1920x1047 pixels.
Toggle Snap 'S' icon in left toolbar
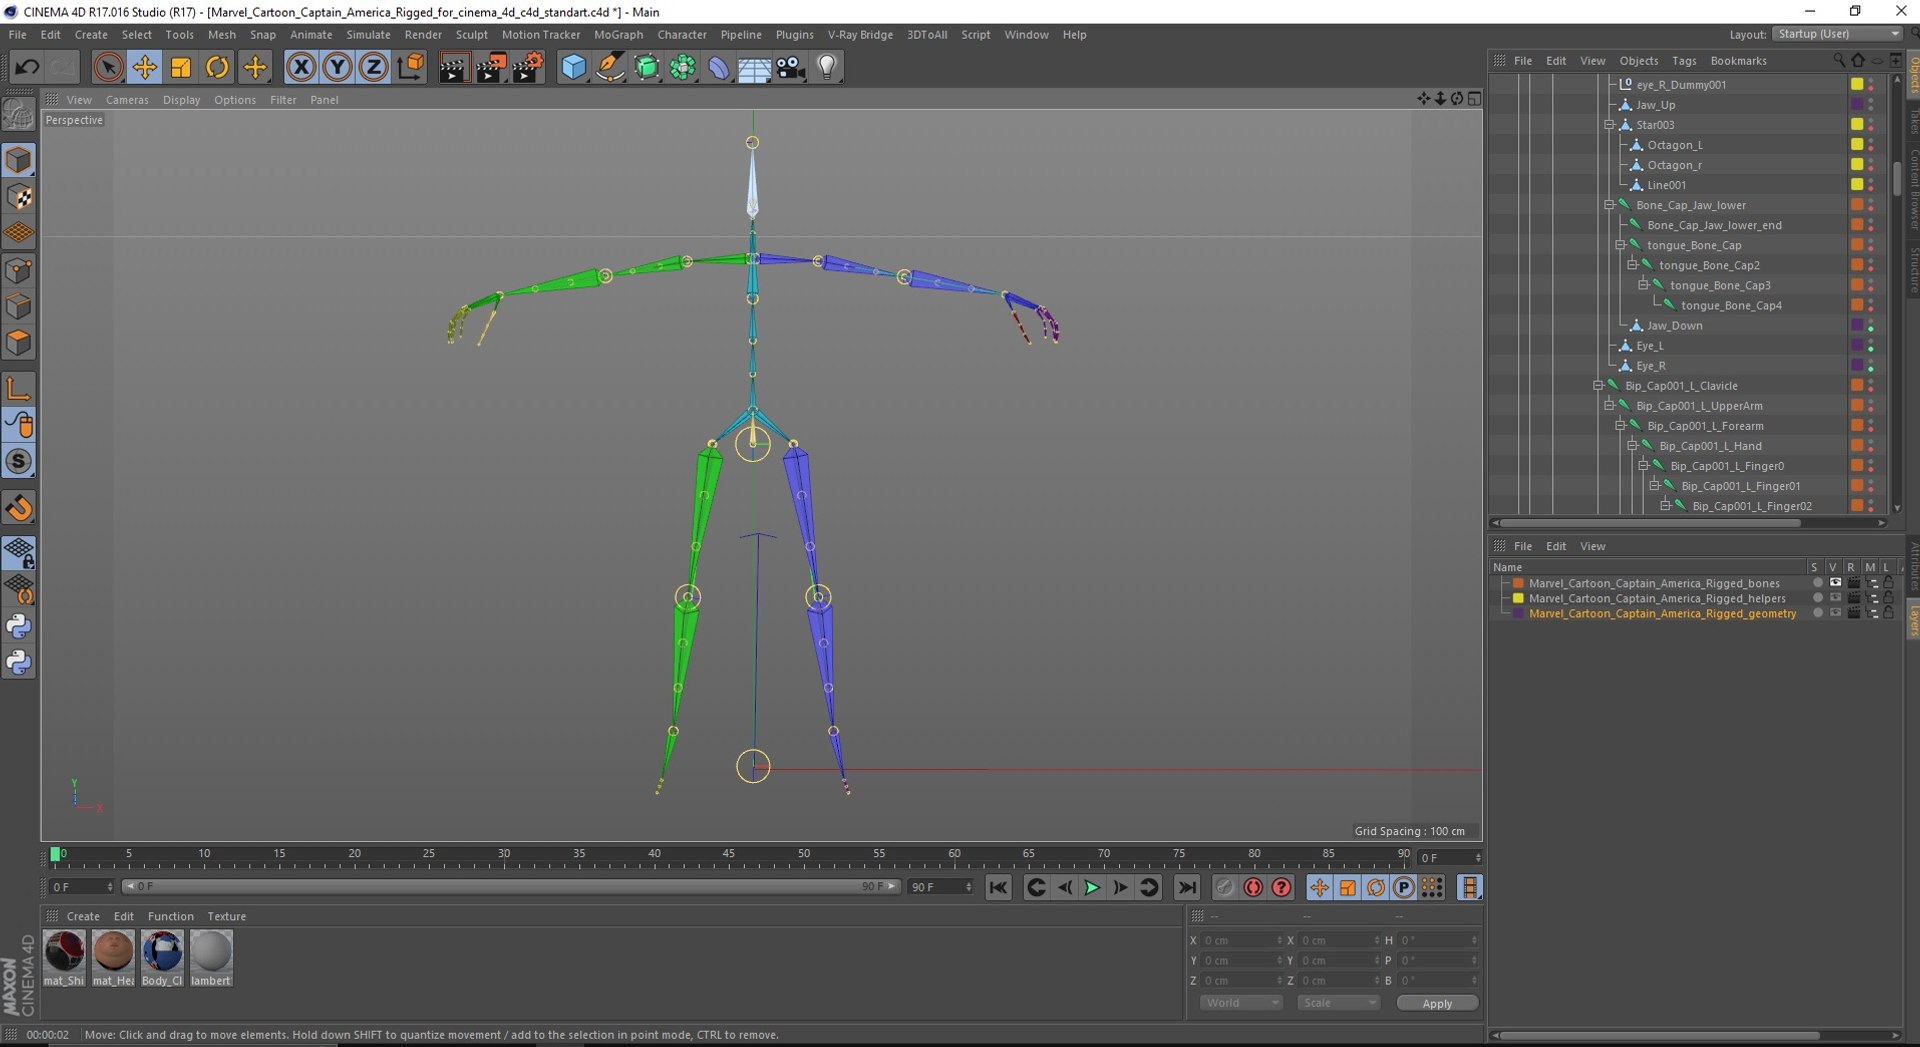click(19, 461)
